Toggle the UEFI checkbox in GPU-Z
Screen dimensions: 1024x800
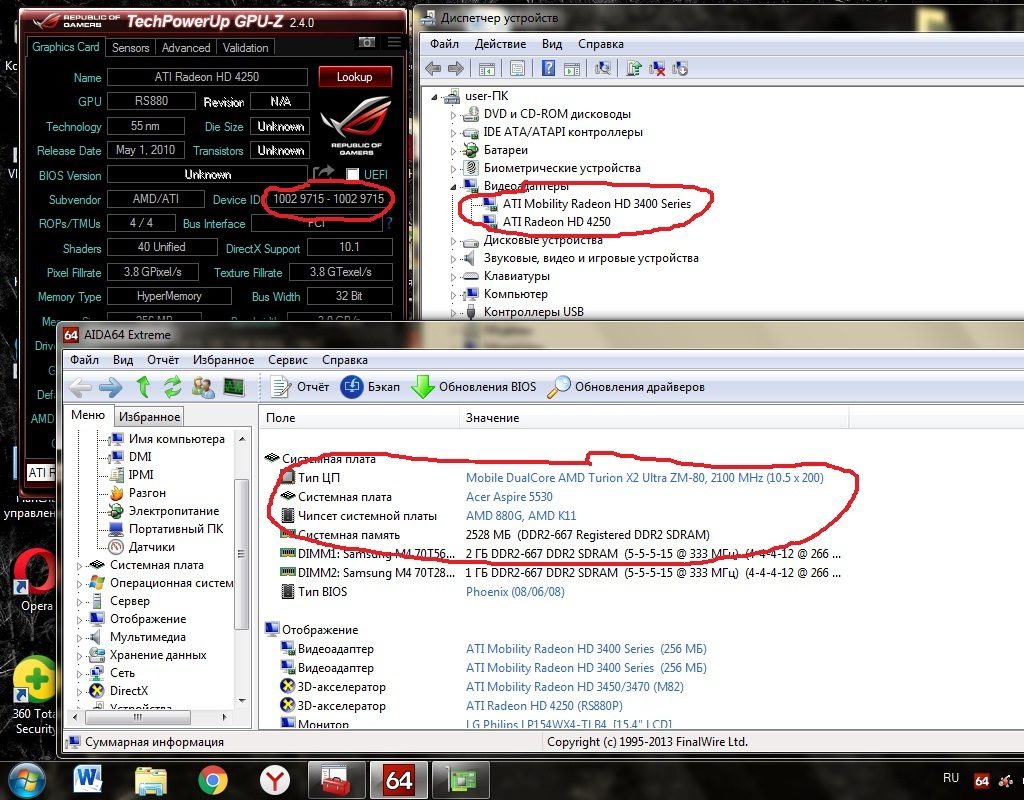tap(352, 175)
